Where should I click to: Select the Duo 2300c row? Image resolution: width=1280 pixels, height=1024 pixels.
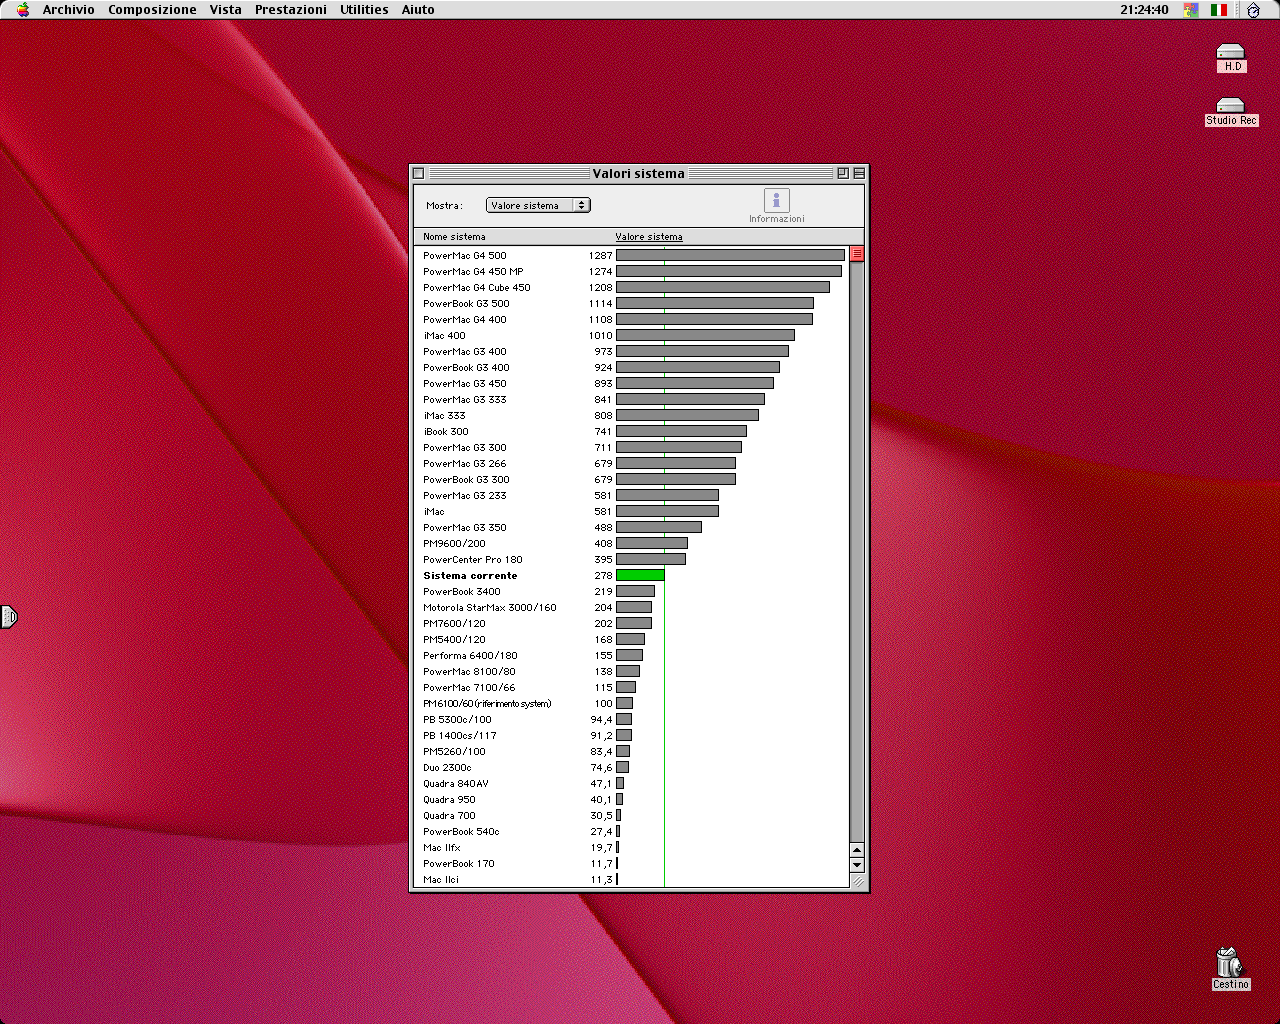click(632, 767)
